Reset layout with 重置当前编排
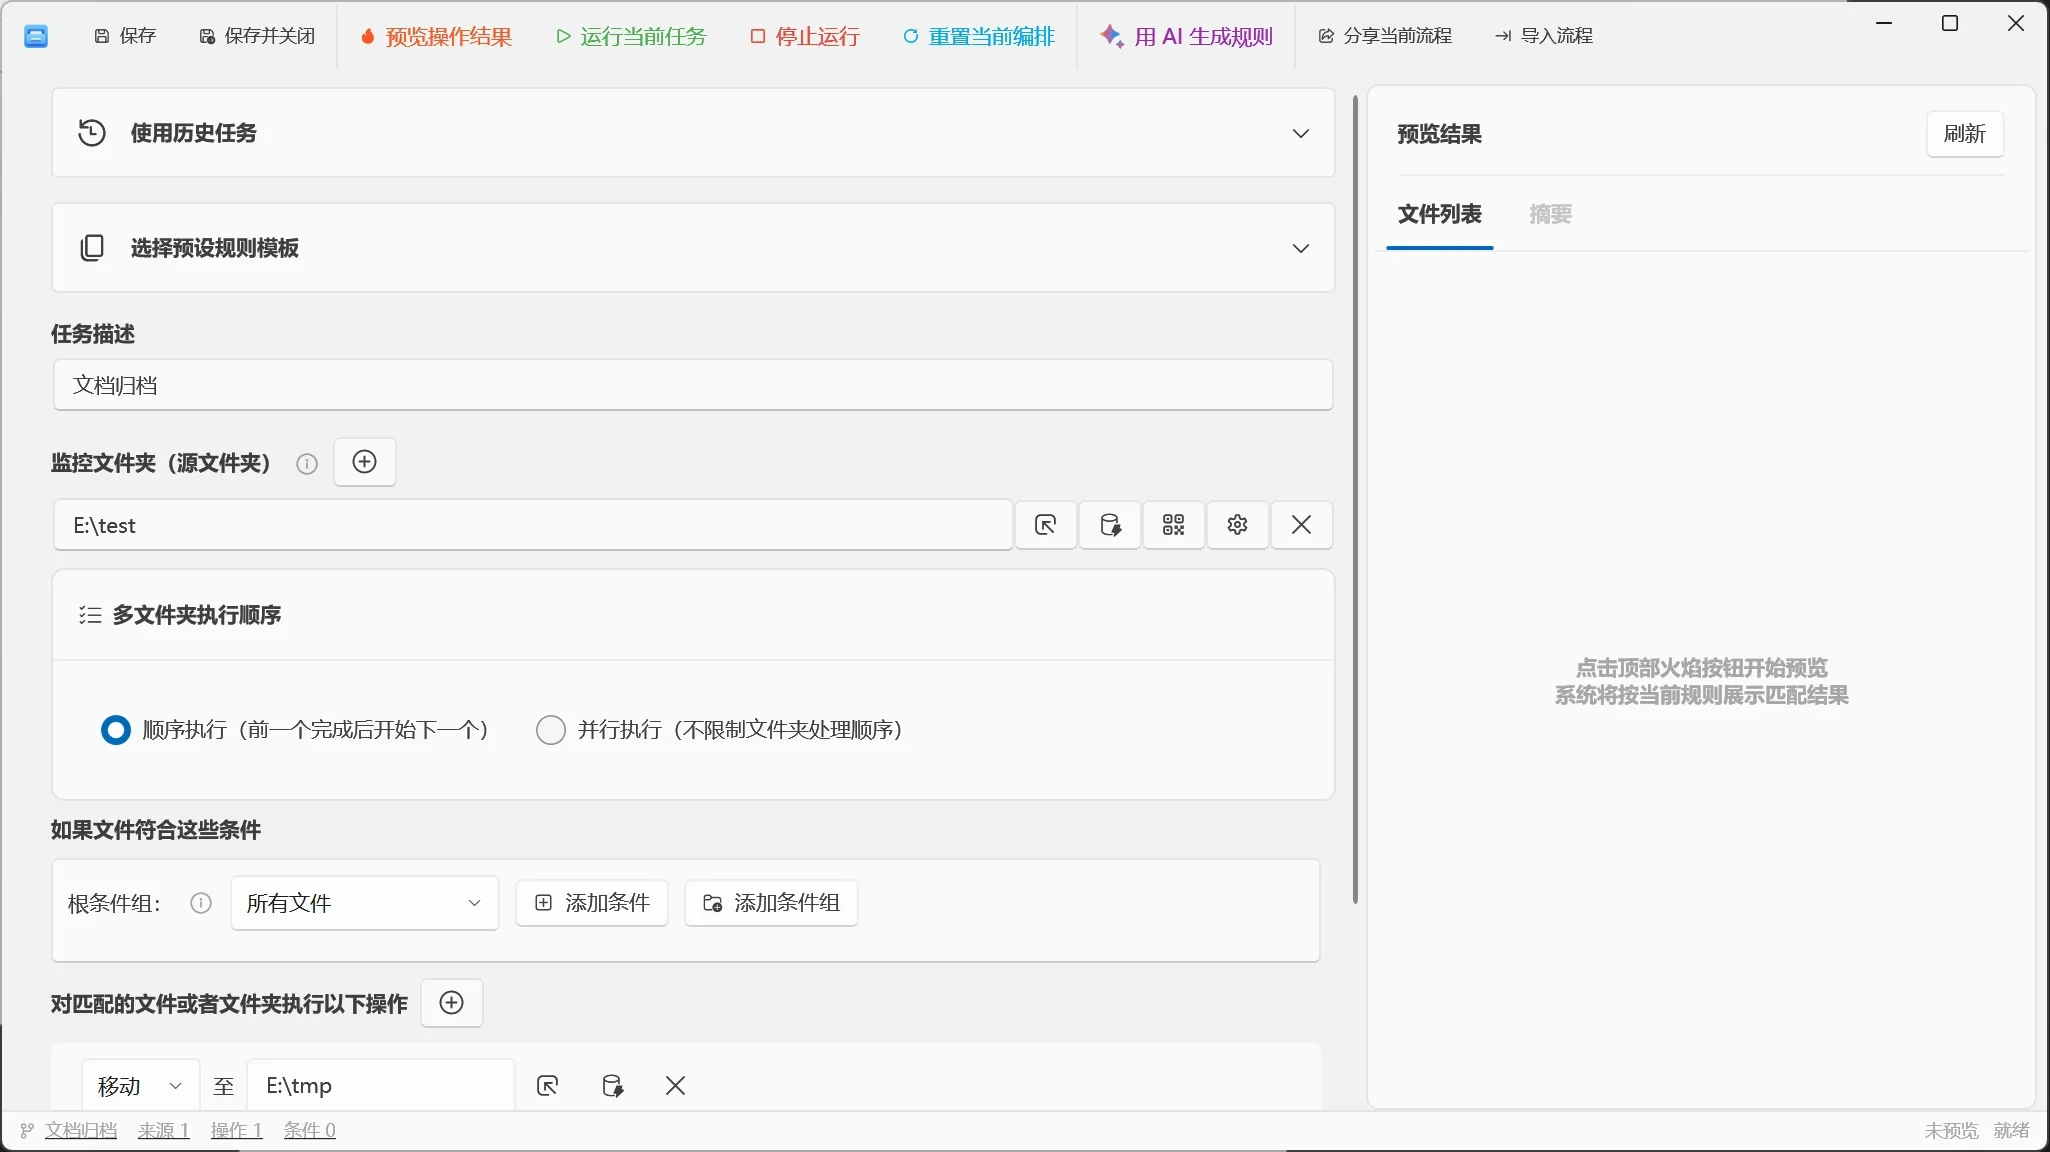Image resolution: width=2050 pixels, height=1152 pixels. (979, 37)
